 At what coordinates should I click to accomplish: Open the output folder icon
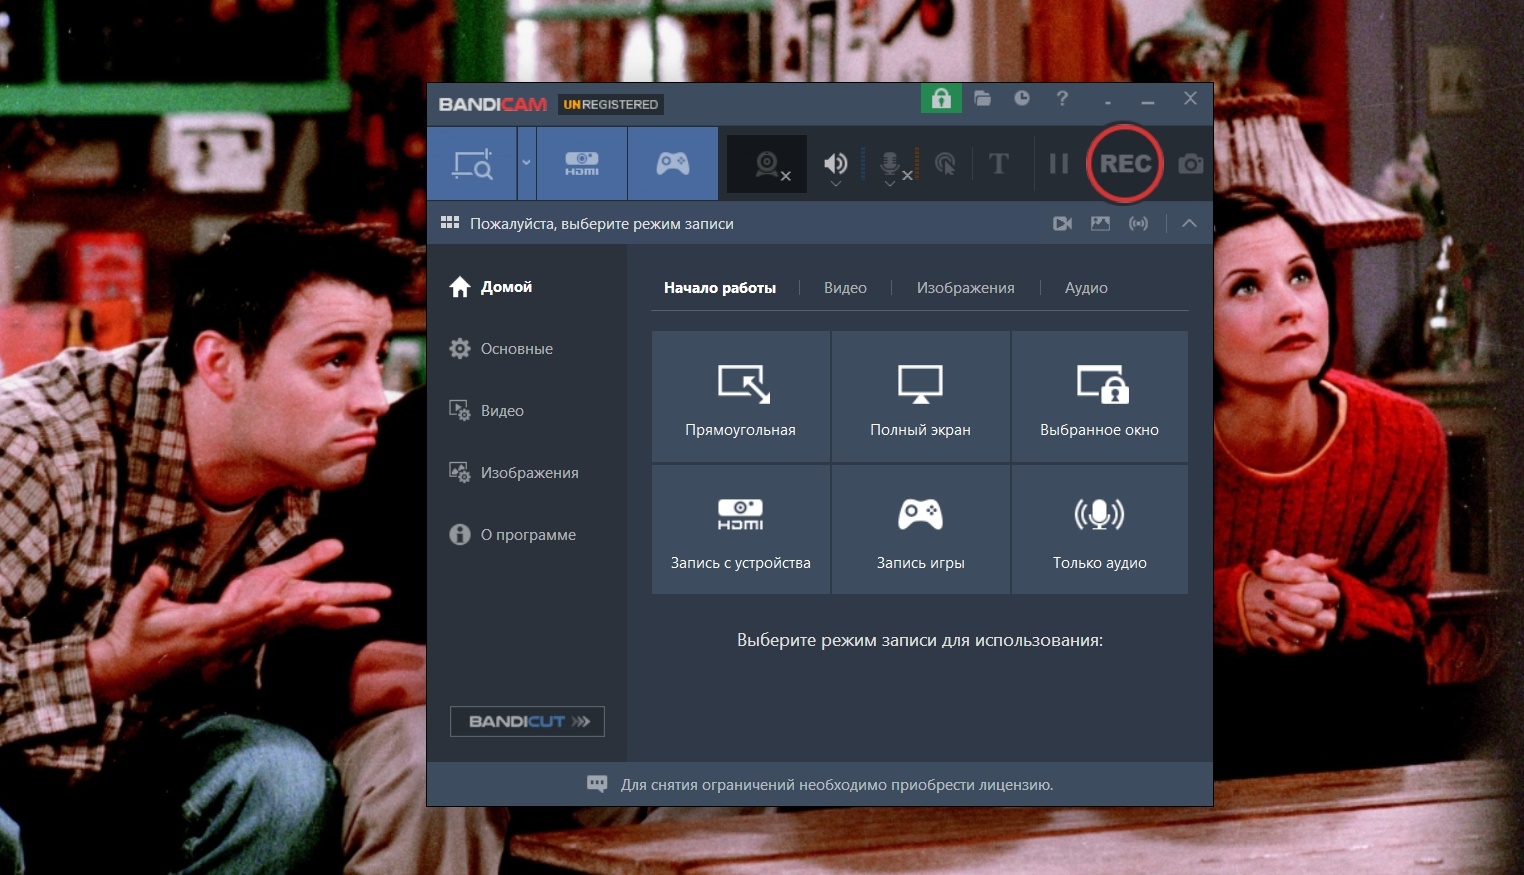tap(982, 98)
